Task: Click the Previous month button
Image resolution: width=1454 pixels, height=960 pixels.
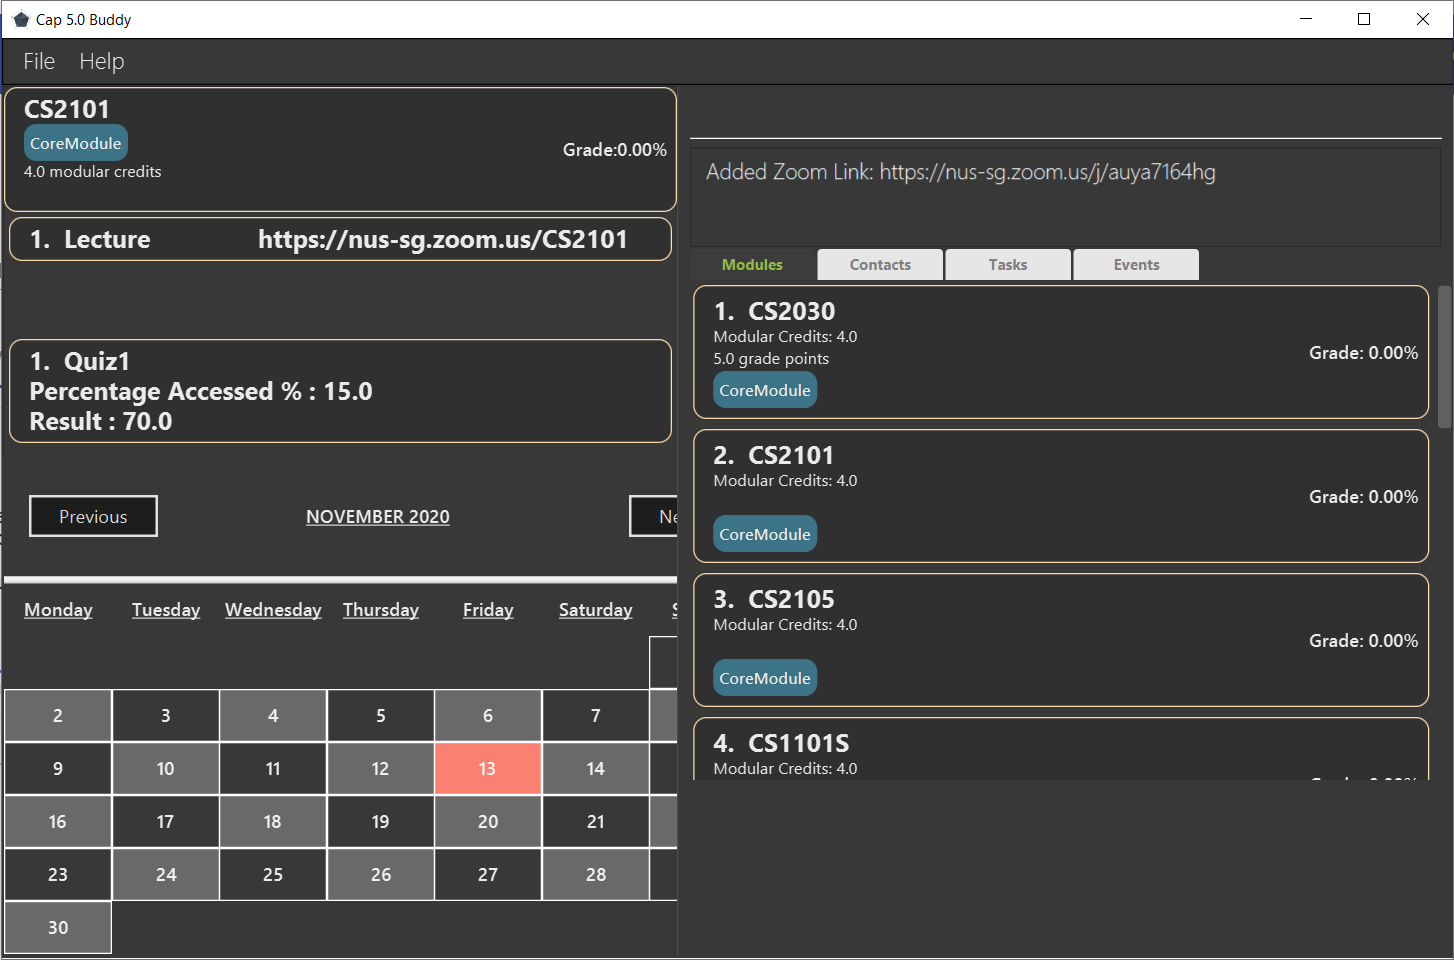Action: (x=93, y=516)
